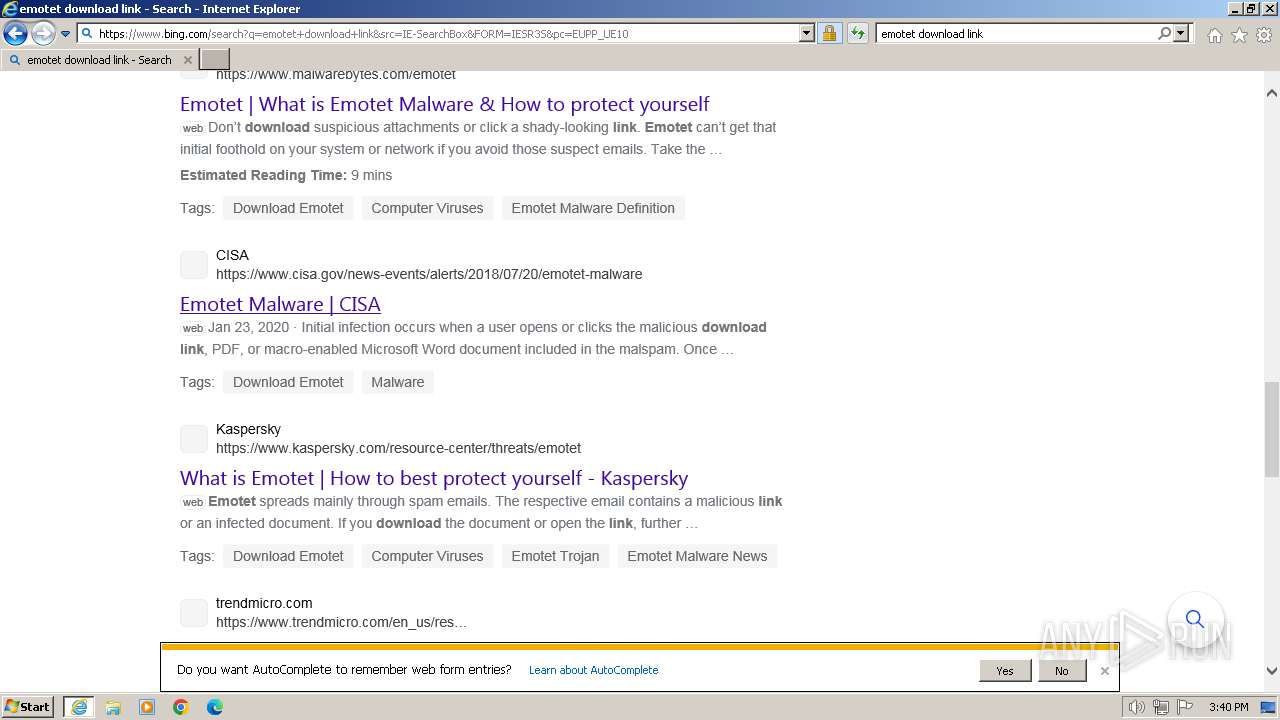Screen dimensions: 1280x720
Task: Click the Home icon
Action: (x=1214, y=35)
